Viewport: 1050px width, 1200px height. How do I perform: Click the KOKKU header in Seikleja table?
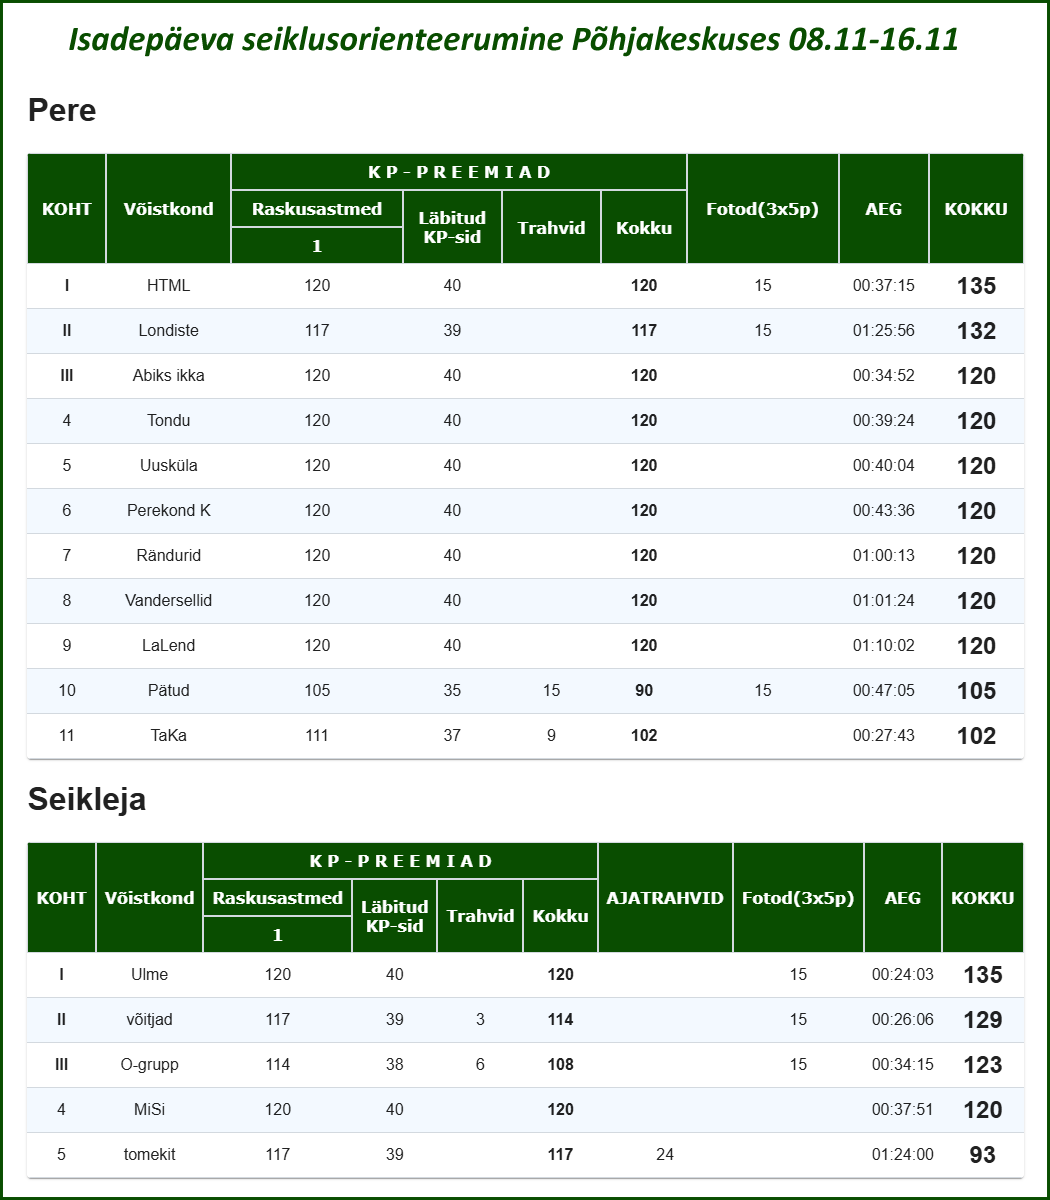(982, 898)
